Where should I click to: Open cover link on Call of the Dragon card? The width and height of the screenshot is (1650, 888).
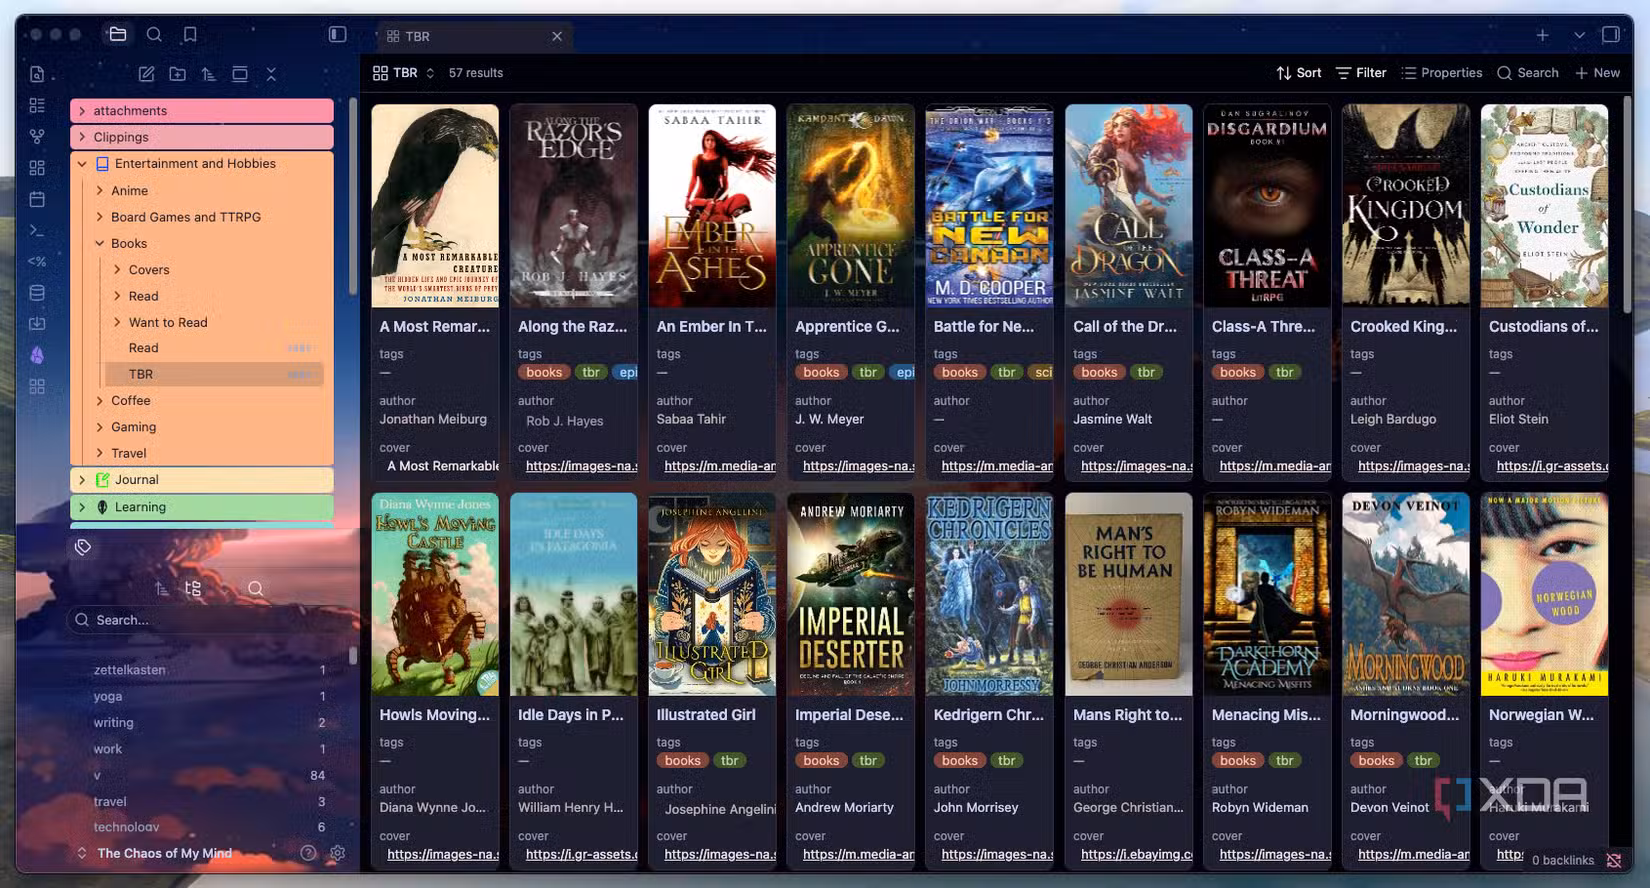(x=1137, y=466)
